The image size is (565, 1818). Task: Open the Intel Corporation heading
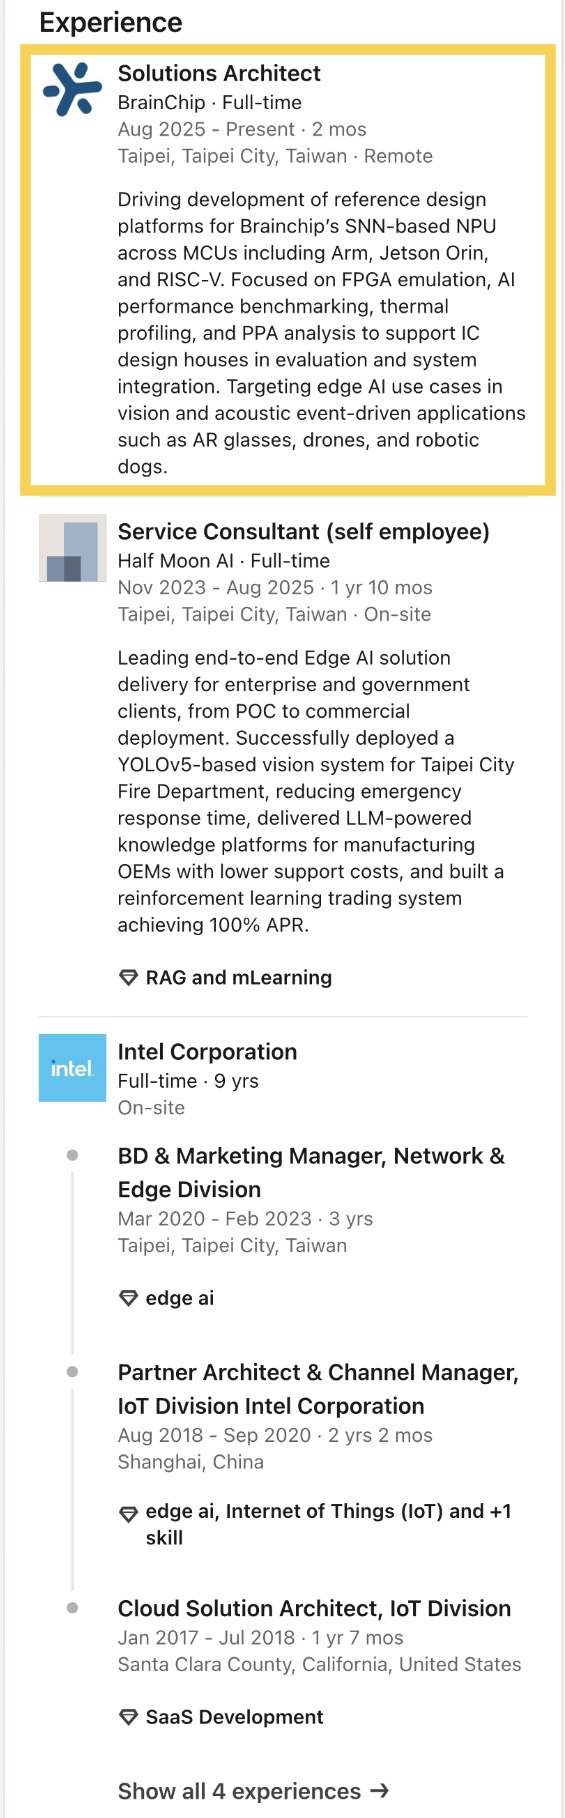207,1051
